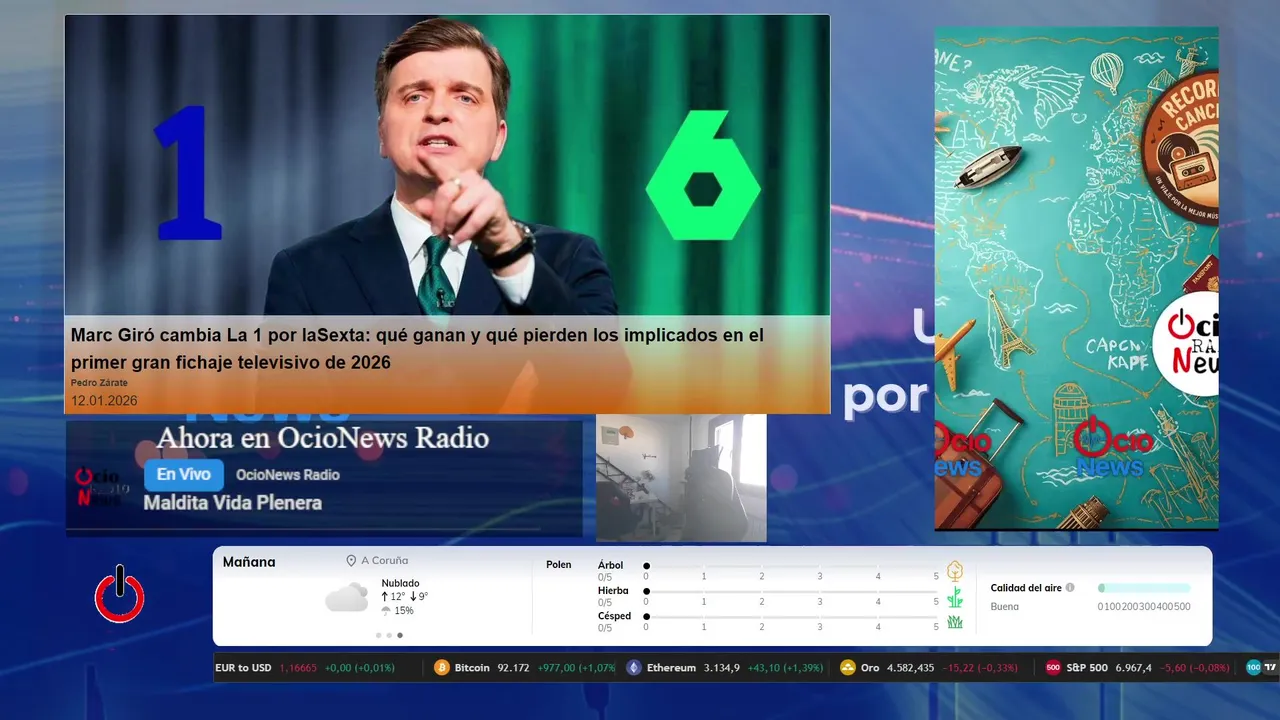Click the Bitcoin price 92.172
The image size is (1280, 720).
[x=513, y=668]
